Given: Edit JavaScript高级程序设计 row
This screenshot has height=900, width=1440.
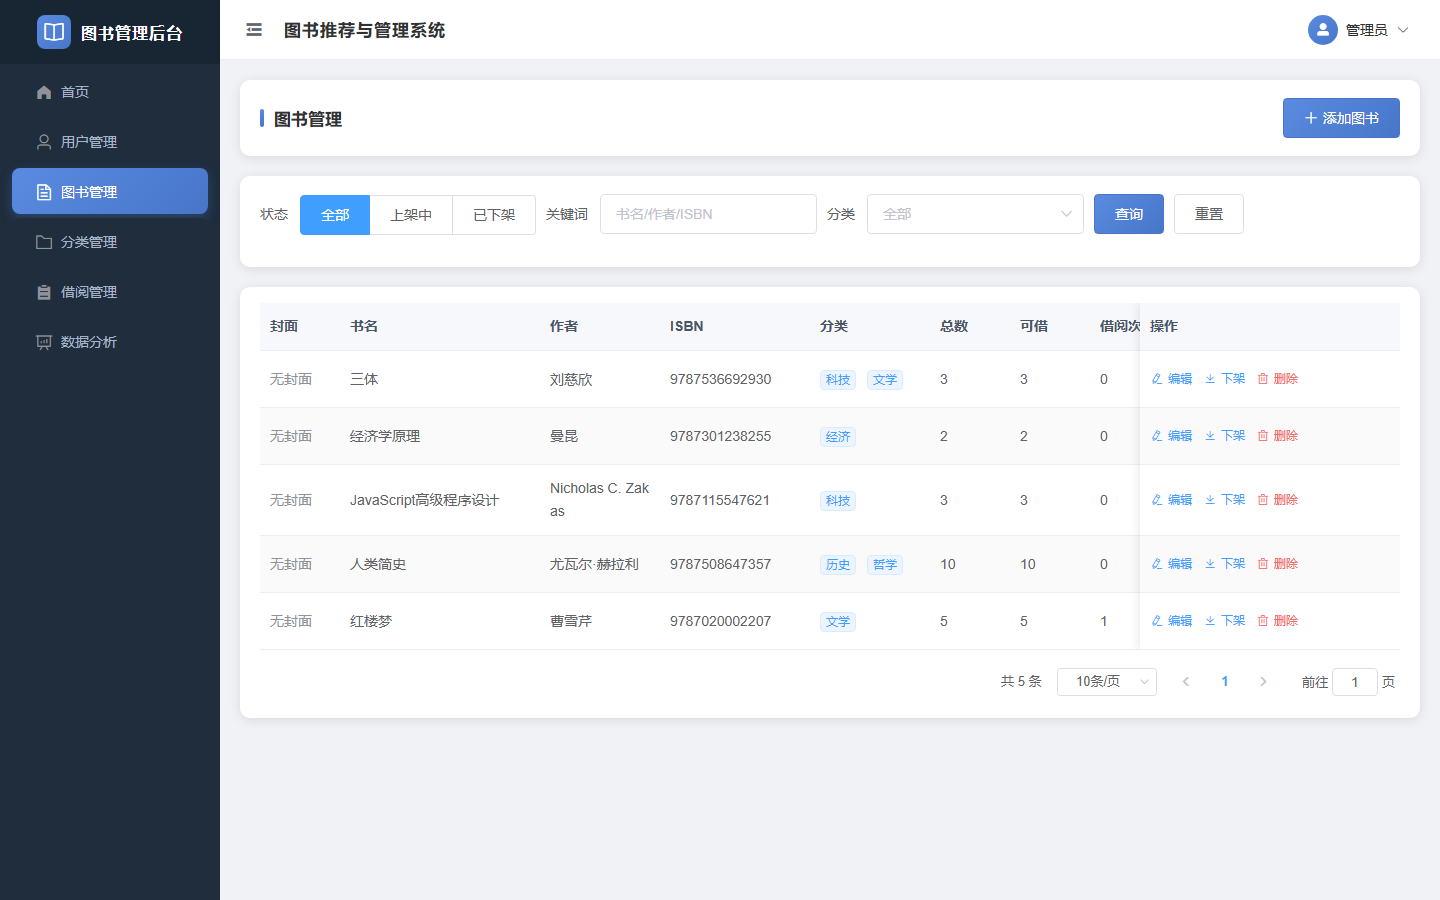Looking at the screenshot, I should [x=1172, y=500].
